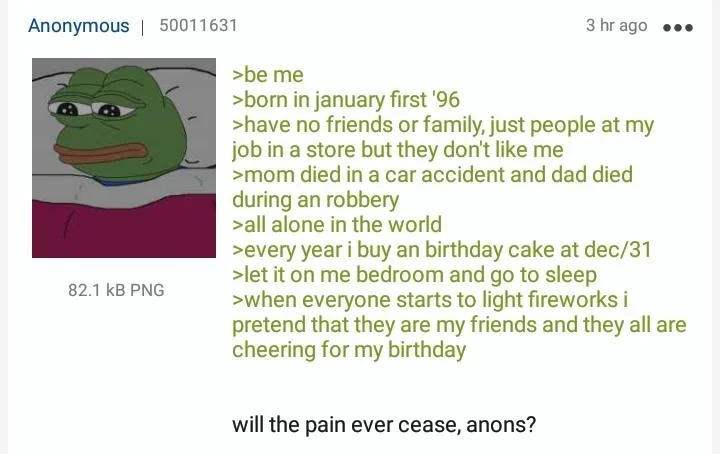Click the 'born in january first '96' line

[346, 100]
